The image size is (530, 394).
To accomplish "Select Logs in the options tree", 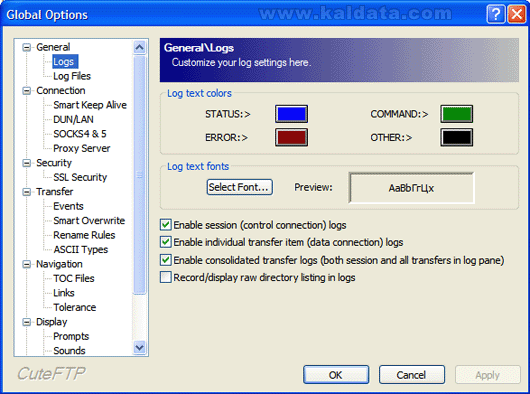I will [x=64, y=62].
